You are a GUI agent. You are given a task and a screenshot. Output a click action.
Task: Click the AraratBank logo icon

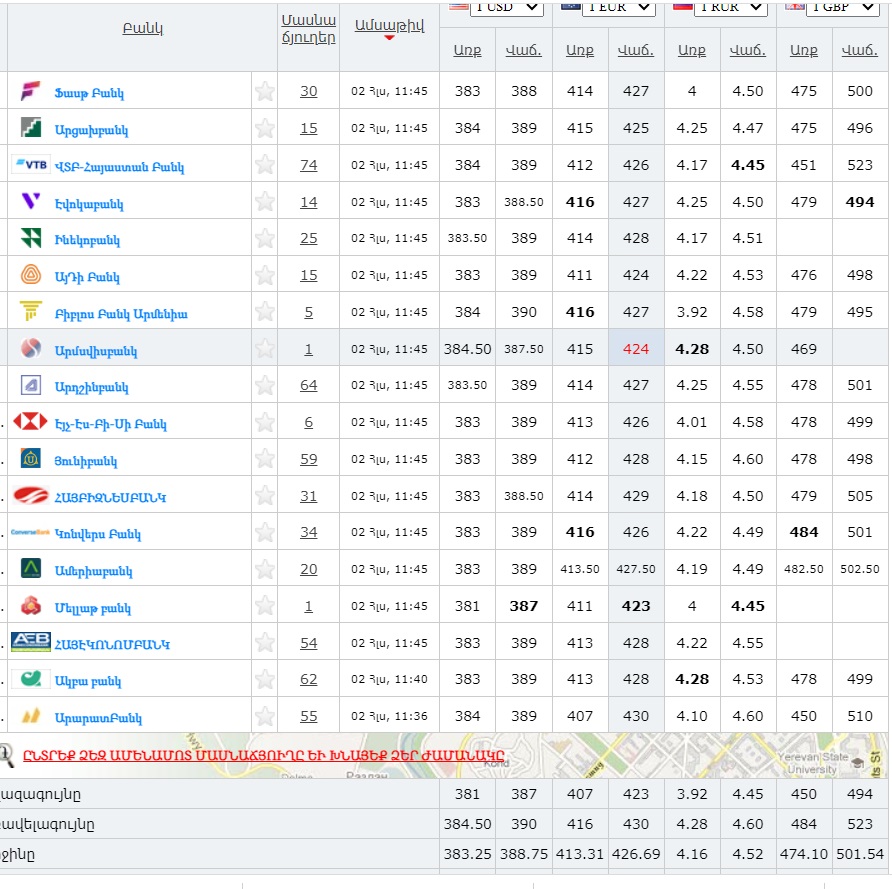point(31,716)
